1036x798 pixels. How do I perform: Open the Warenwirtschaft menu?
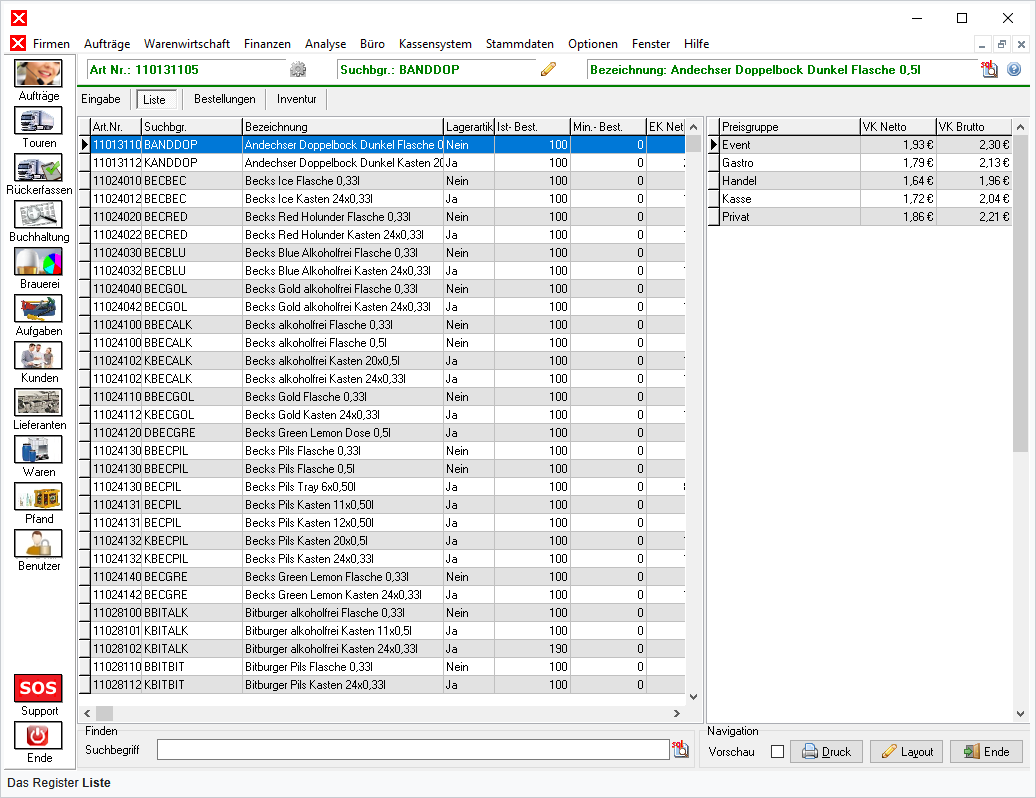[x=187, y=44]
